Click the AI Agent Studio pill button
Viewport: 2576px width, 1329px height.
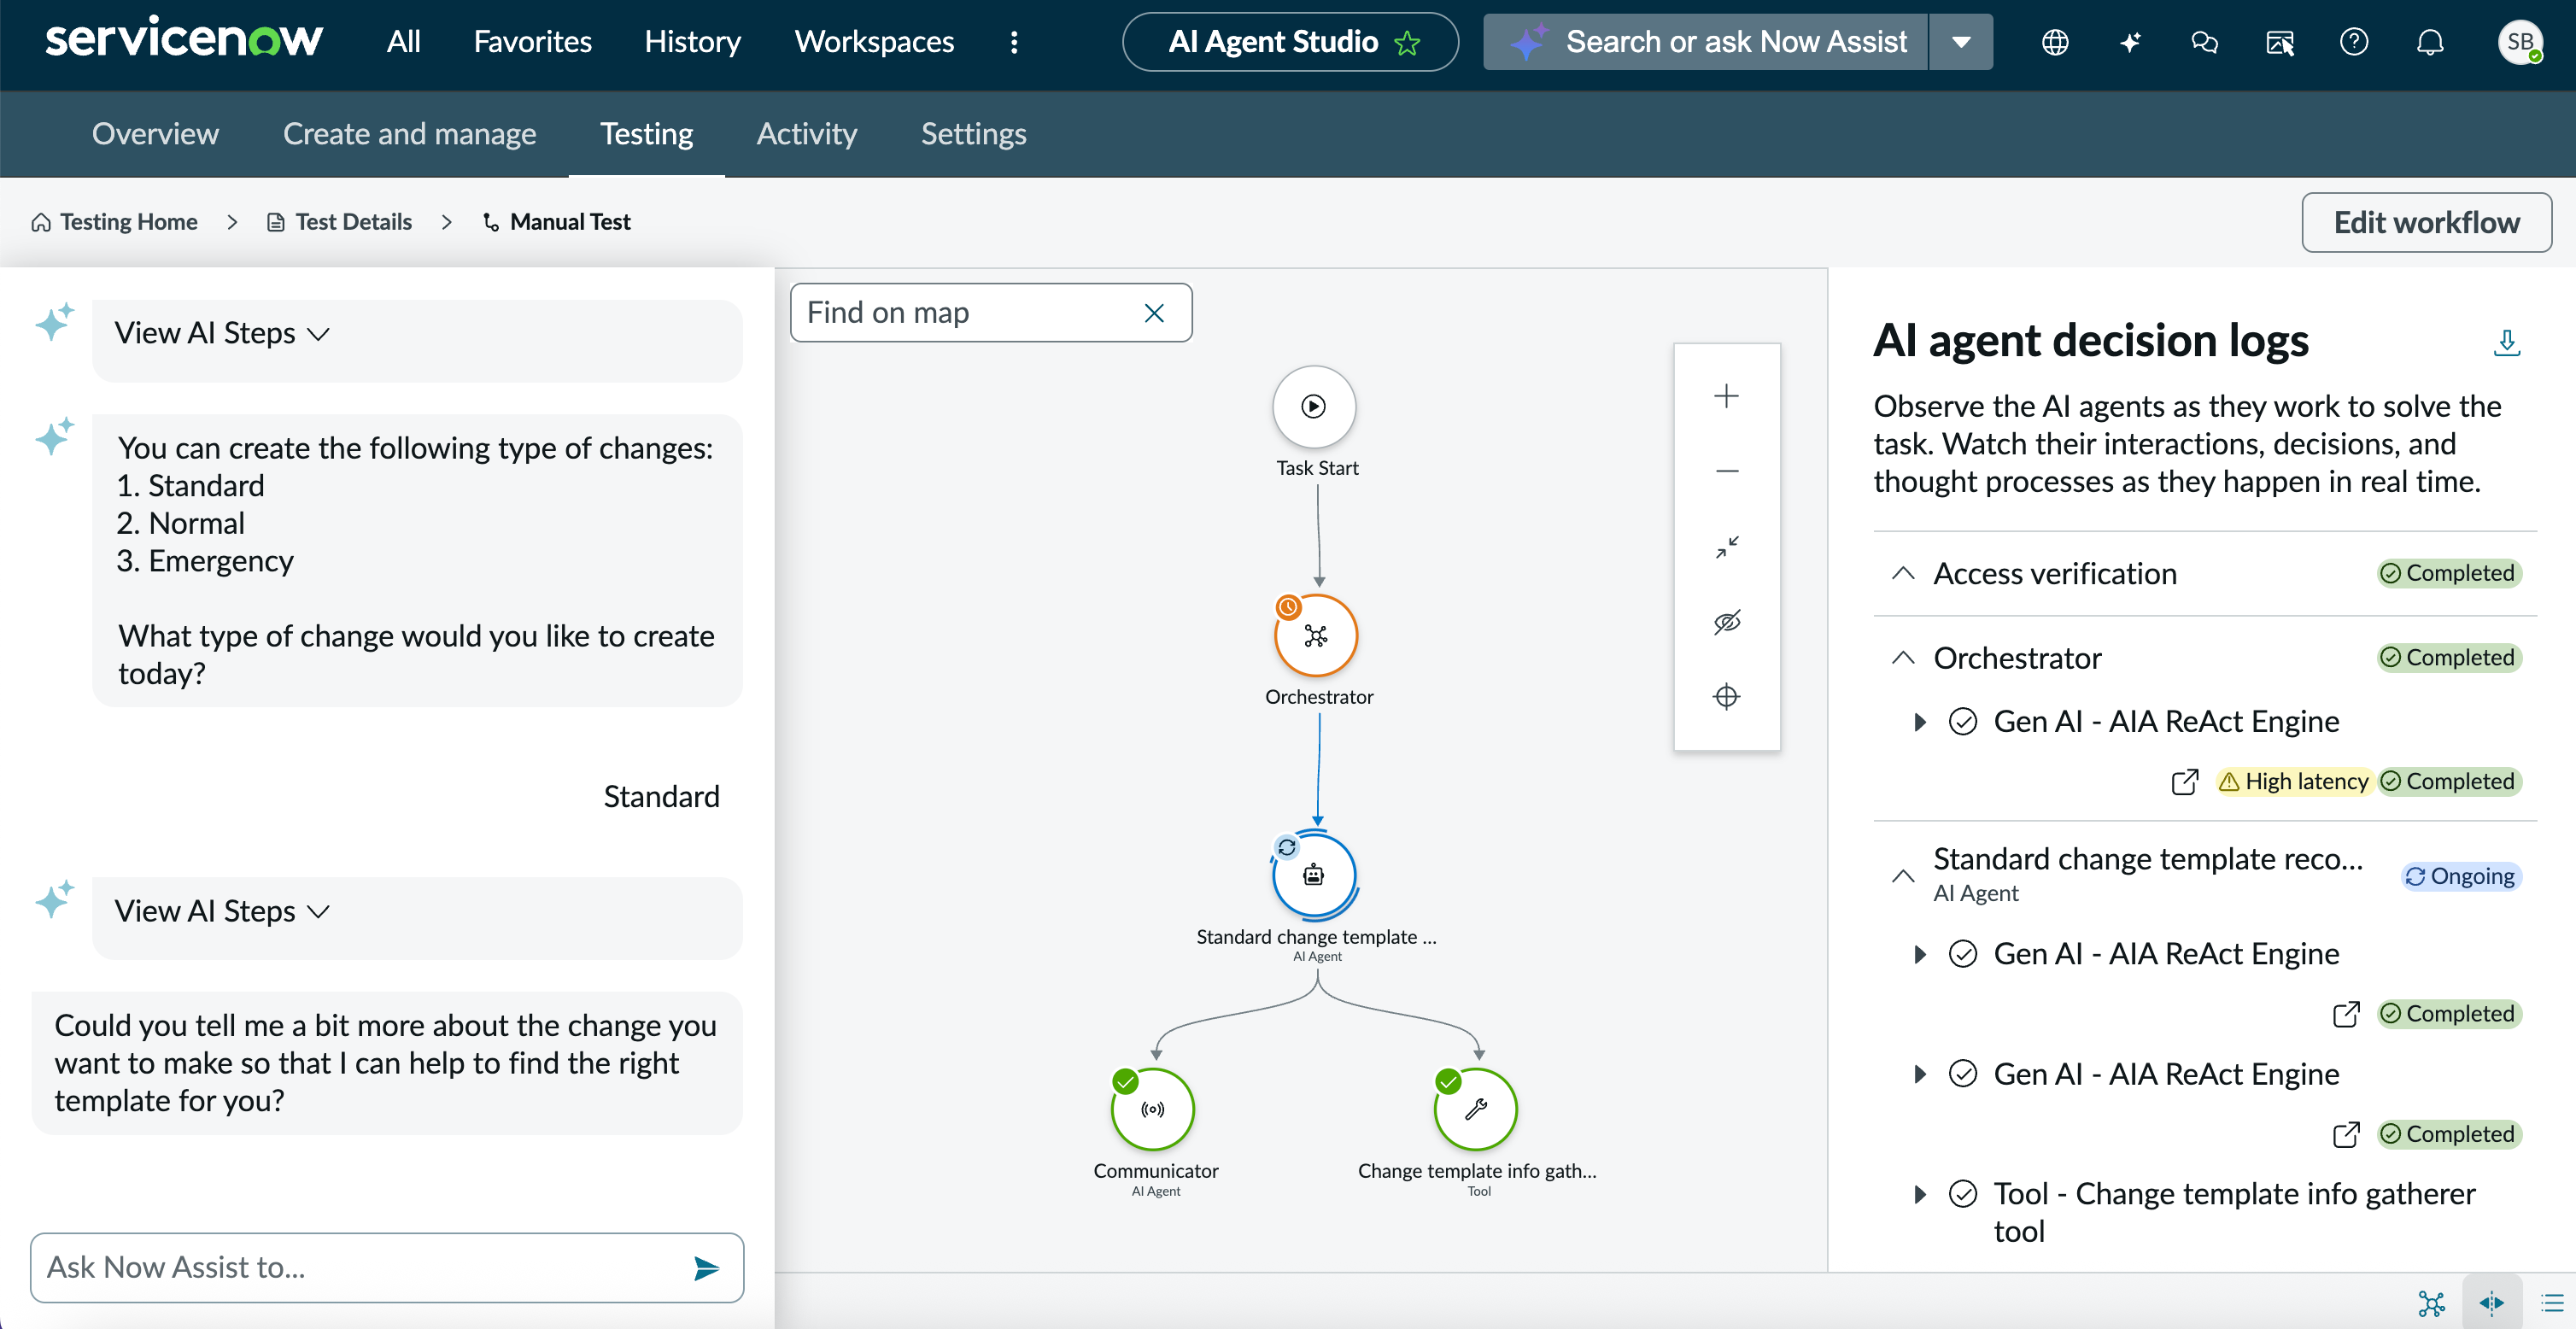point(1290,41)
